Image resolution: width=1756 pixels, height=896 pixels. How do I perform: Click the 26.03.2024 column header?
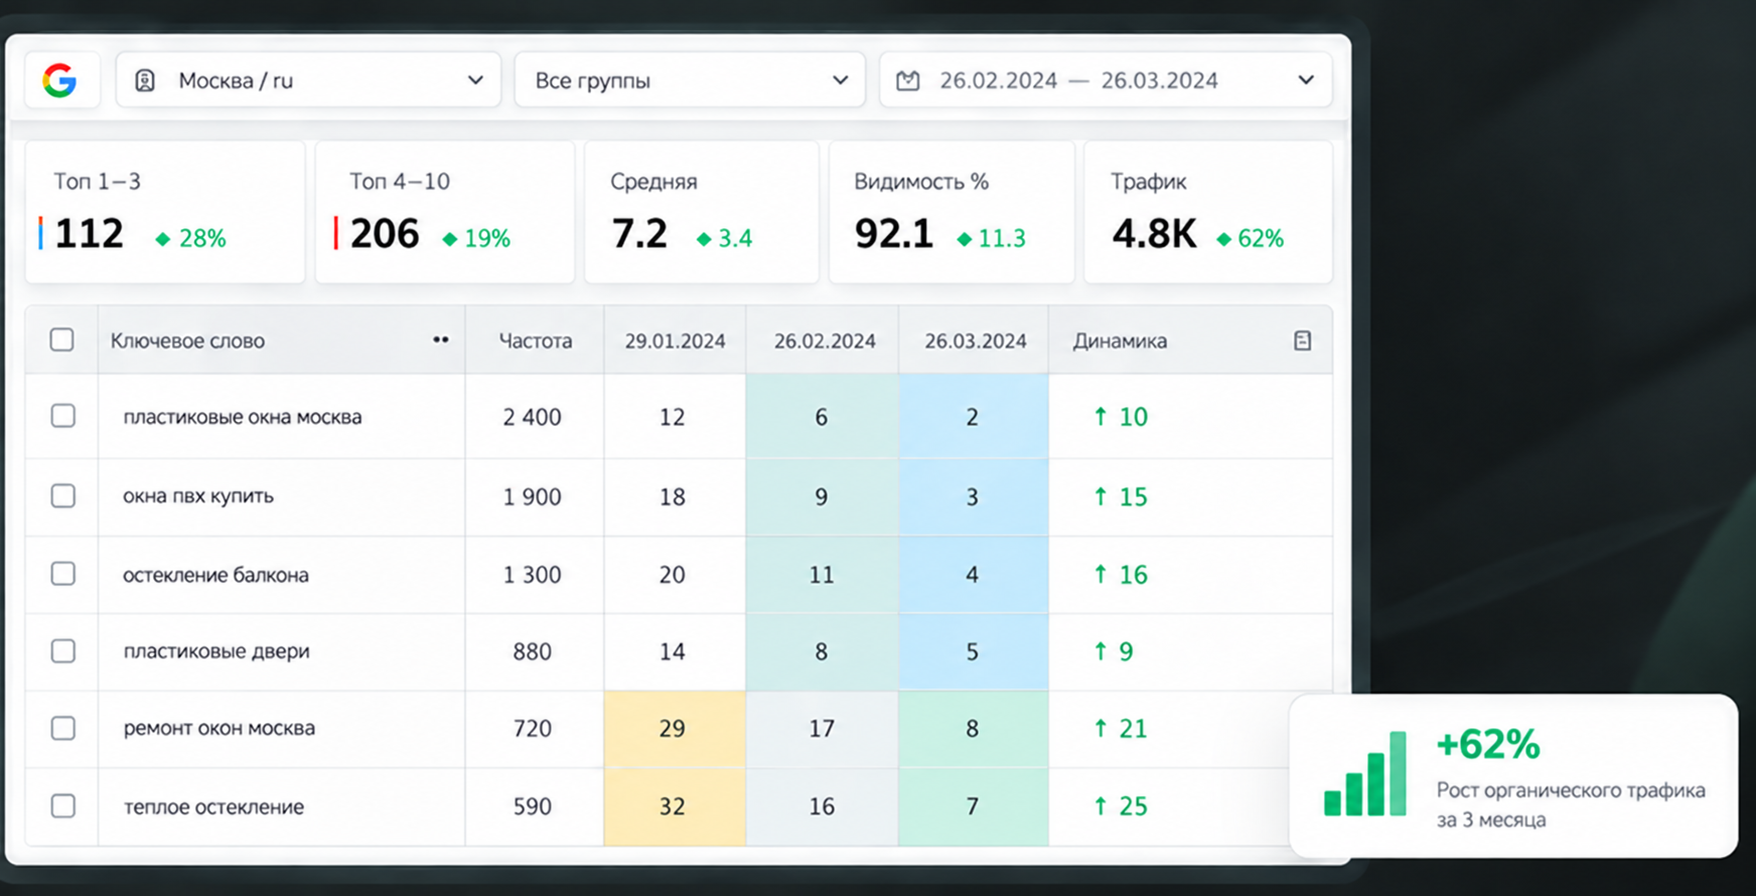click(x=975, y=341)
